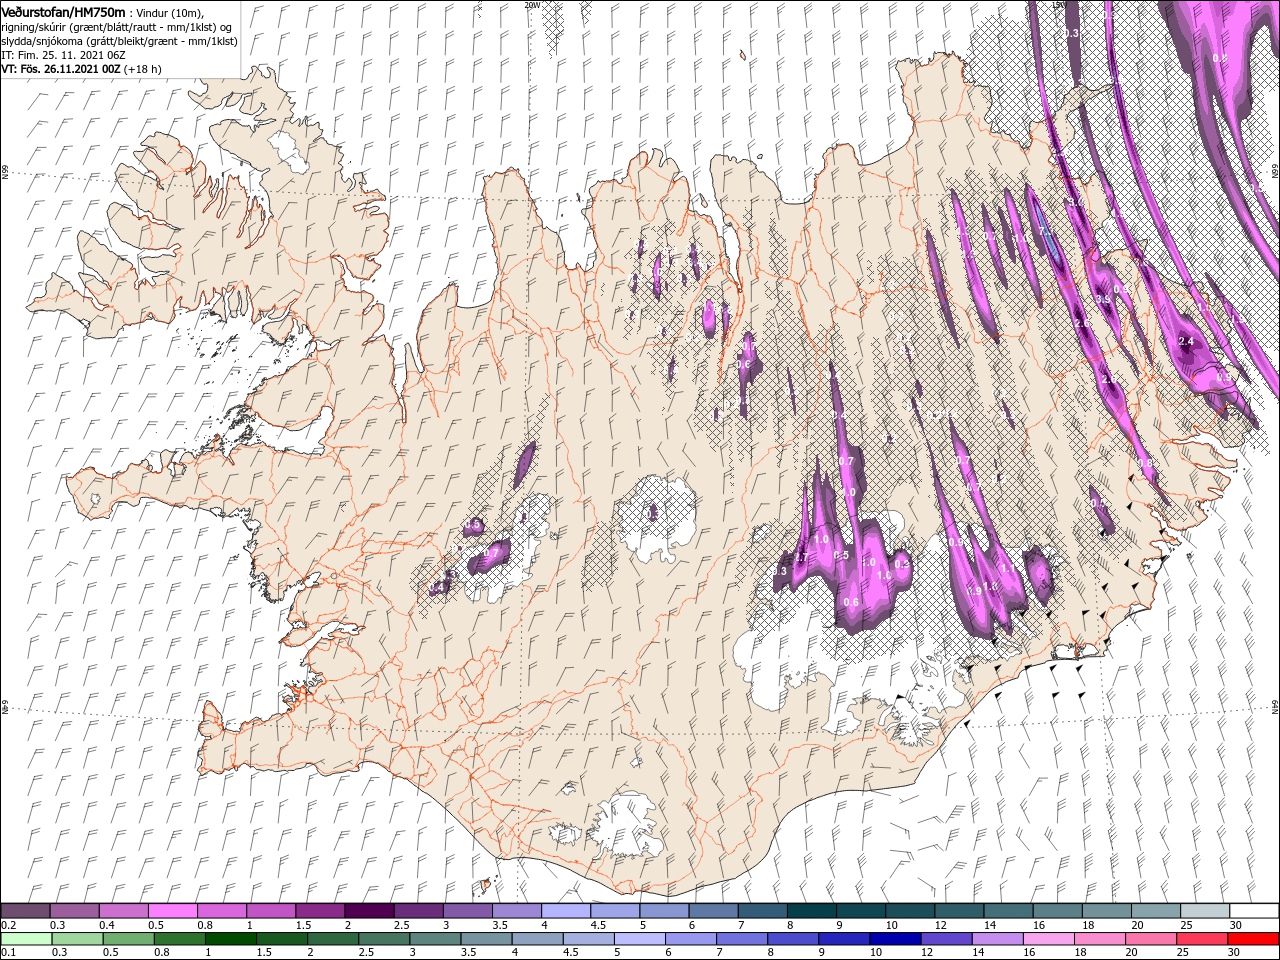Image resolution: width=1280 pixels, height=960 pixels.
Task: Pick the 20 grey-teal swatch, upper scale
Action: coord(1155,911)
